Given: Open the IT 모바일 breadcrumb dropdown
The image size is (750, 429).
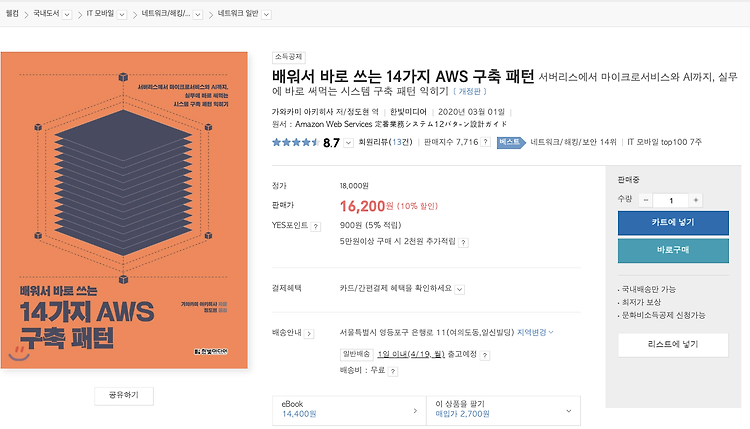Looking at the screenshot, I should pos(122,15).
